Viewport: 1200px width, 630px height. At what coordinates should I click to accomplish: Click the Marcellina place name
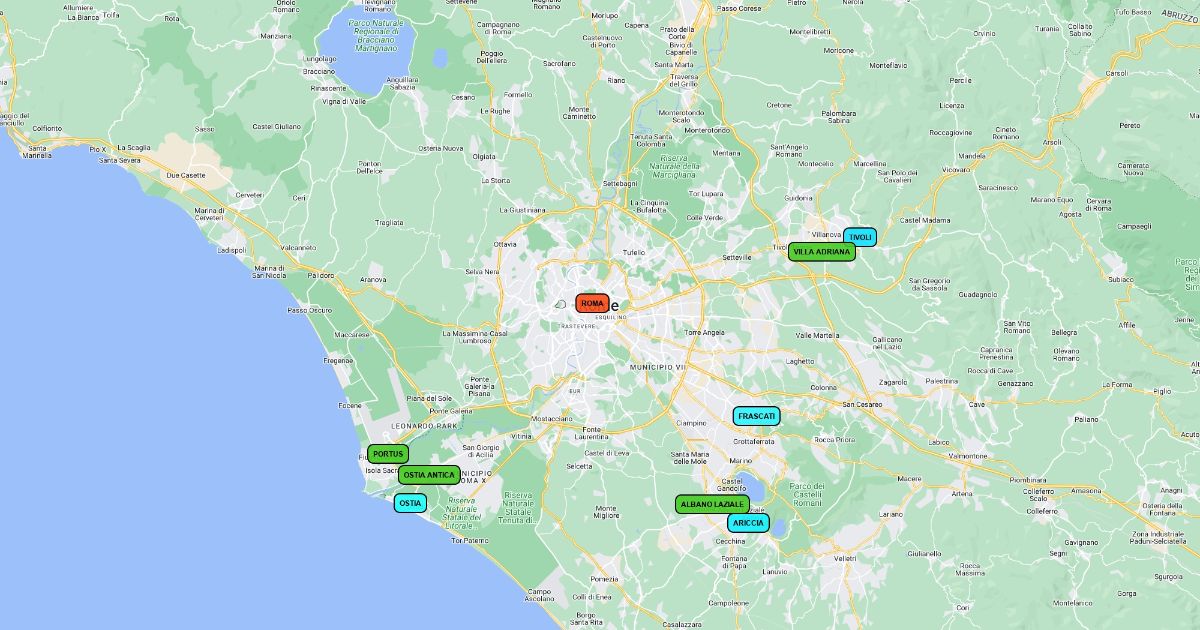(870, 163)
